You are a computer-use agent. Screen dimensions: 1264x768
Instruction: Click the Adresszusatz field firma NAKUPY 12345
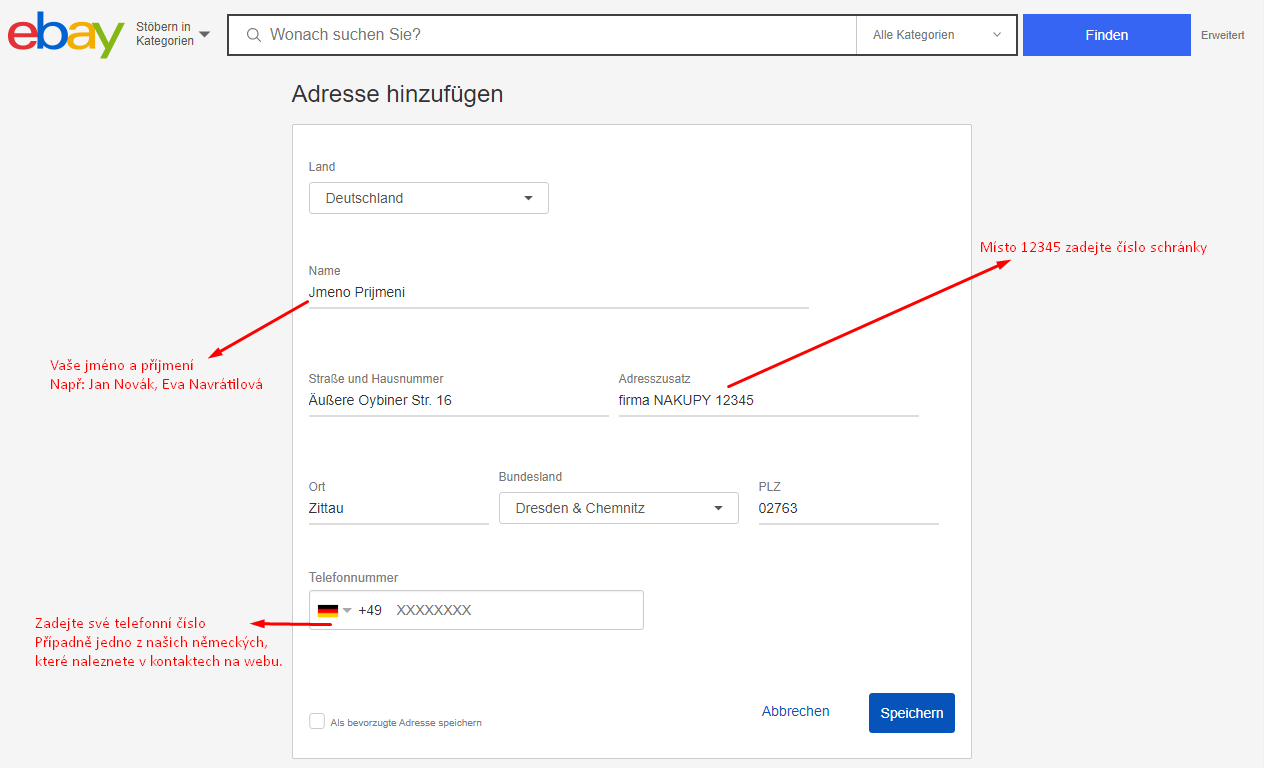point(769,401)
